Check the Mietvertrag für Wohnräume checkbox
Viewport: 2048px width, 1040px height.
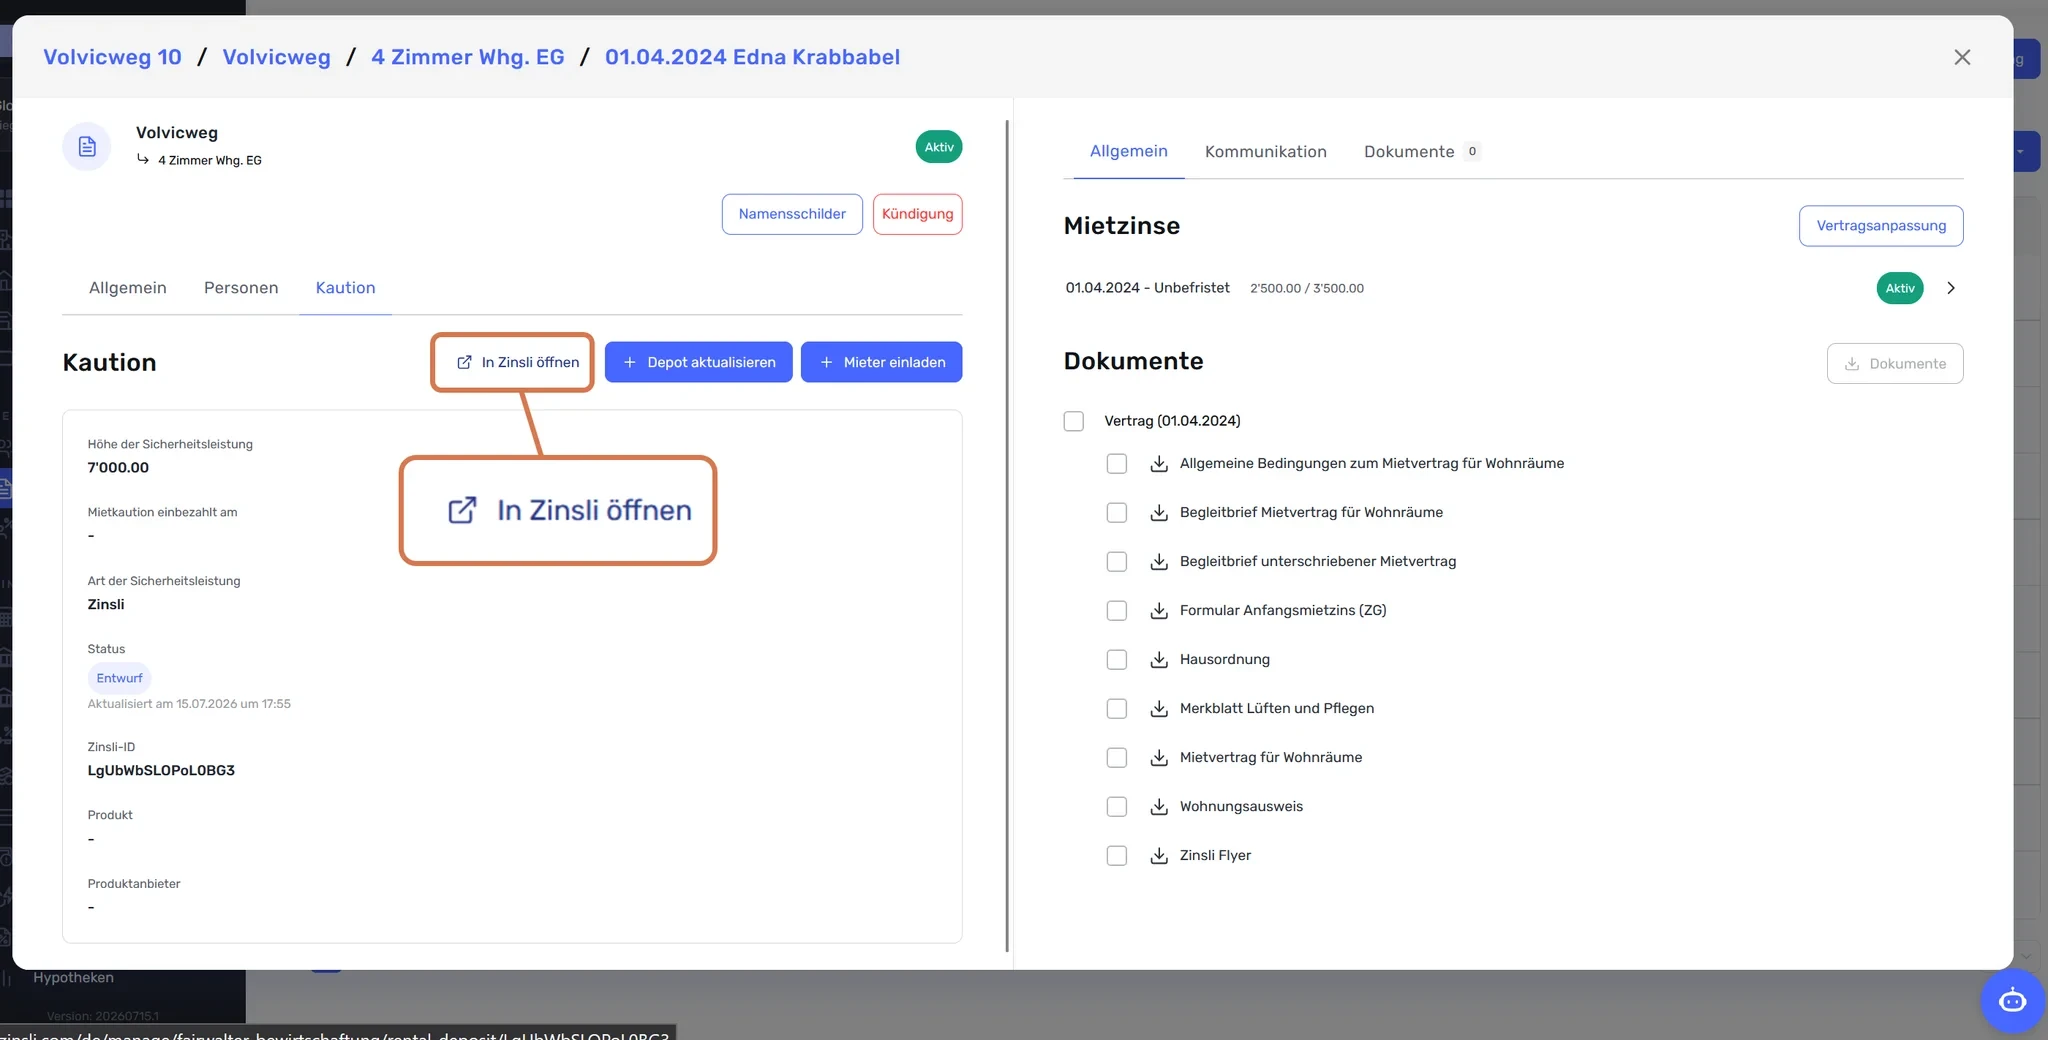click(1117, 758)
